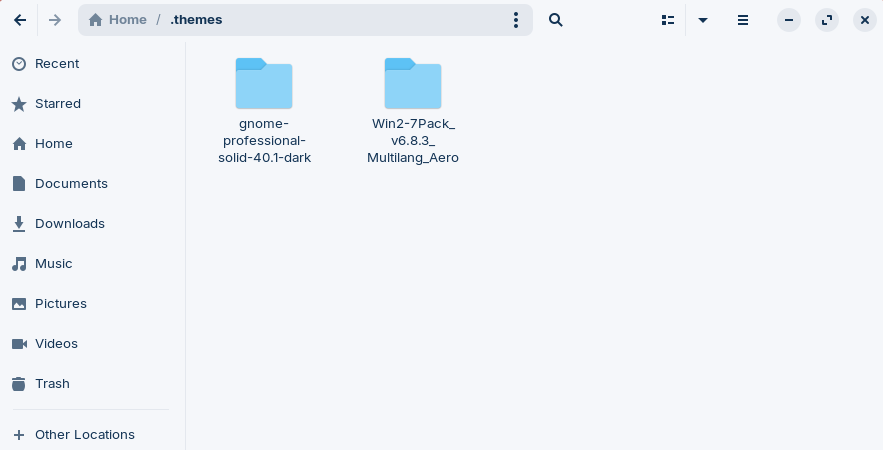Open the Starred label in the sidebar
Viewport: 883px width, 450px height.
[x=58, y=104]
